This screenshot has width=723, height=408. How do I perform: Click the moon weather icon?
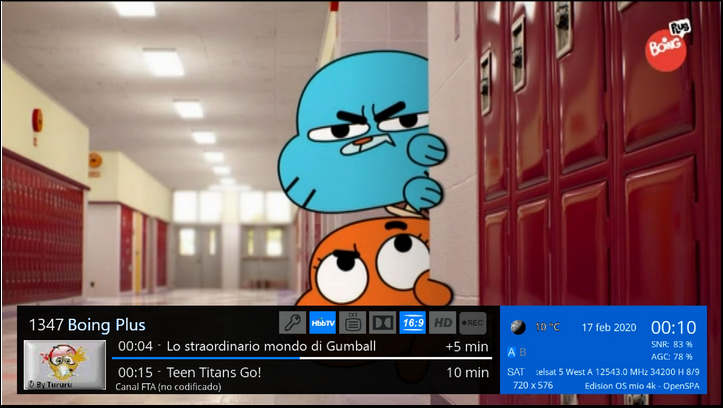(x=518, y=327)
